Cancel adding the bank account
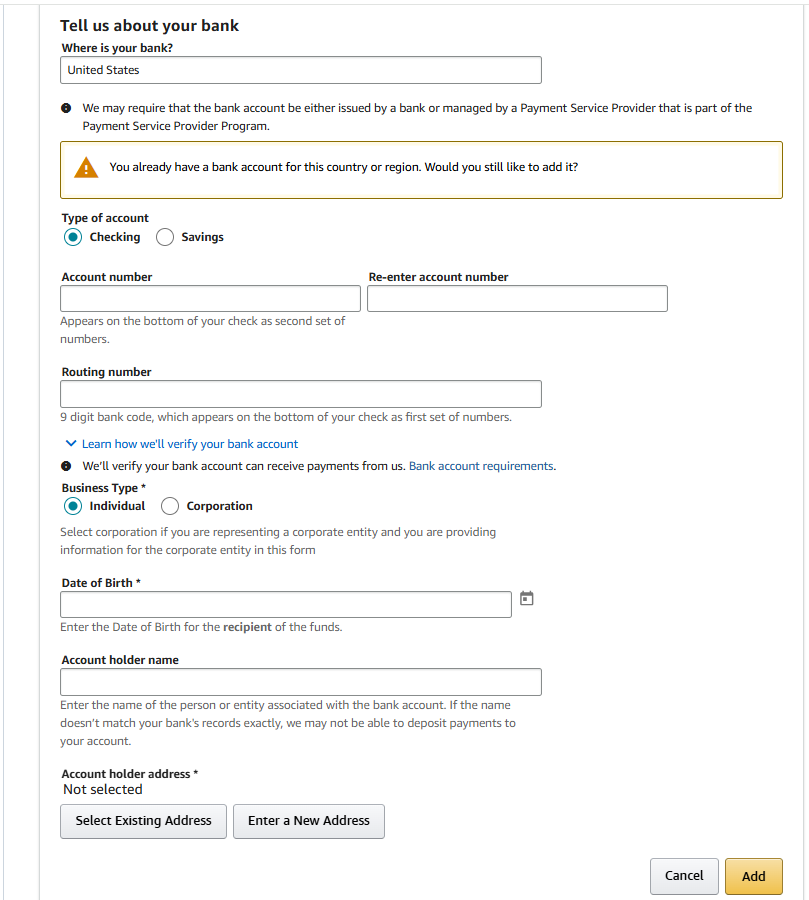The width and height of the screenshot is (809, 900). [684, 876]
